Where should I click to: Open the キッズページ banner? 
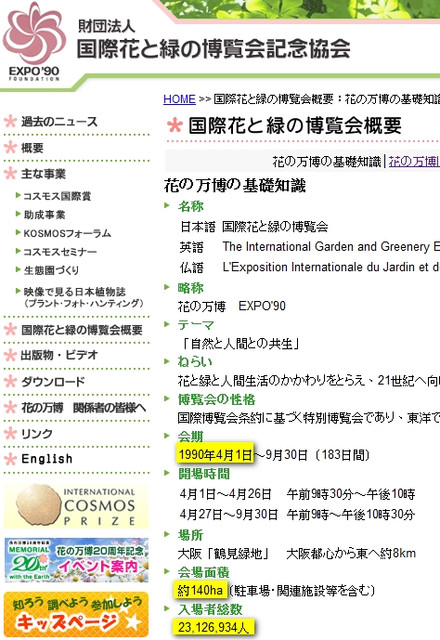point(76,615)
